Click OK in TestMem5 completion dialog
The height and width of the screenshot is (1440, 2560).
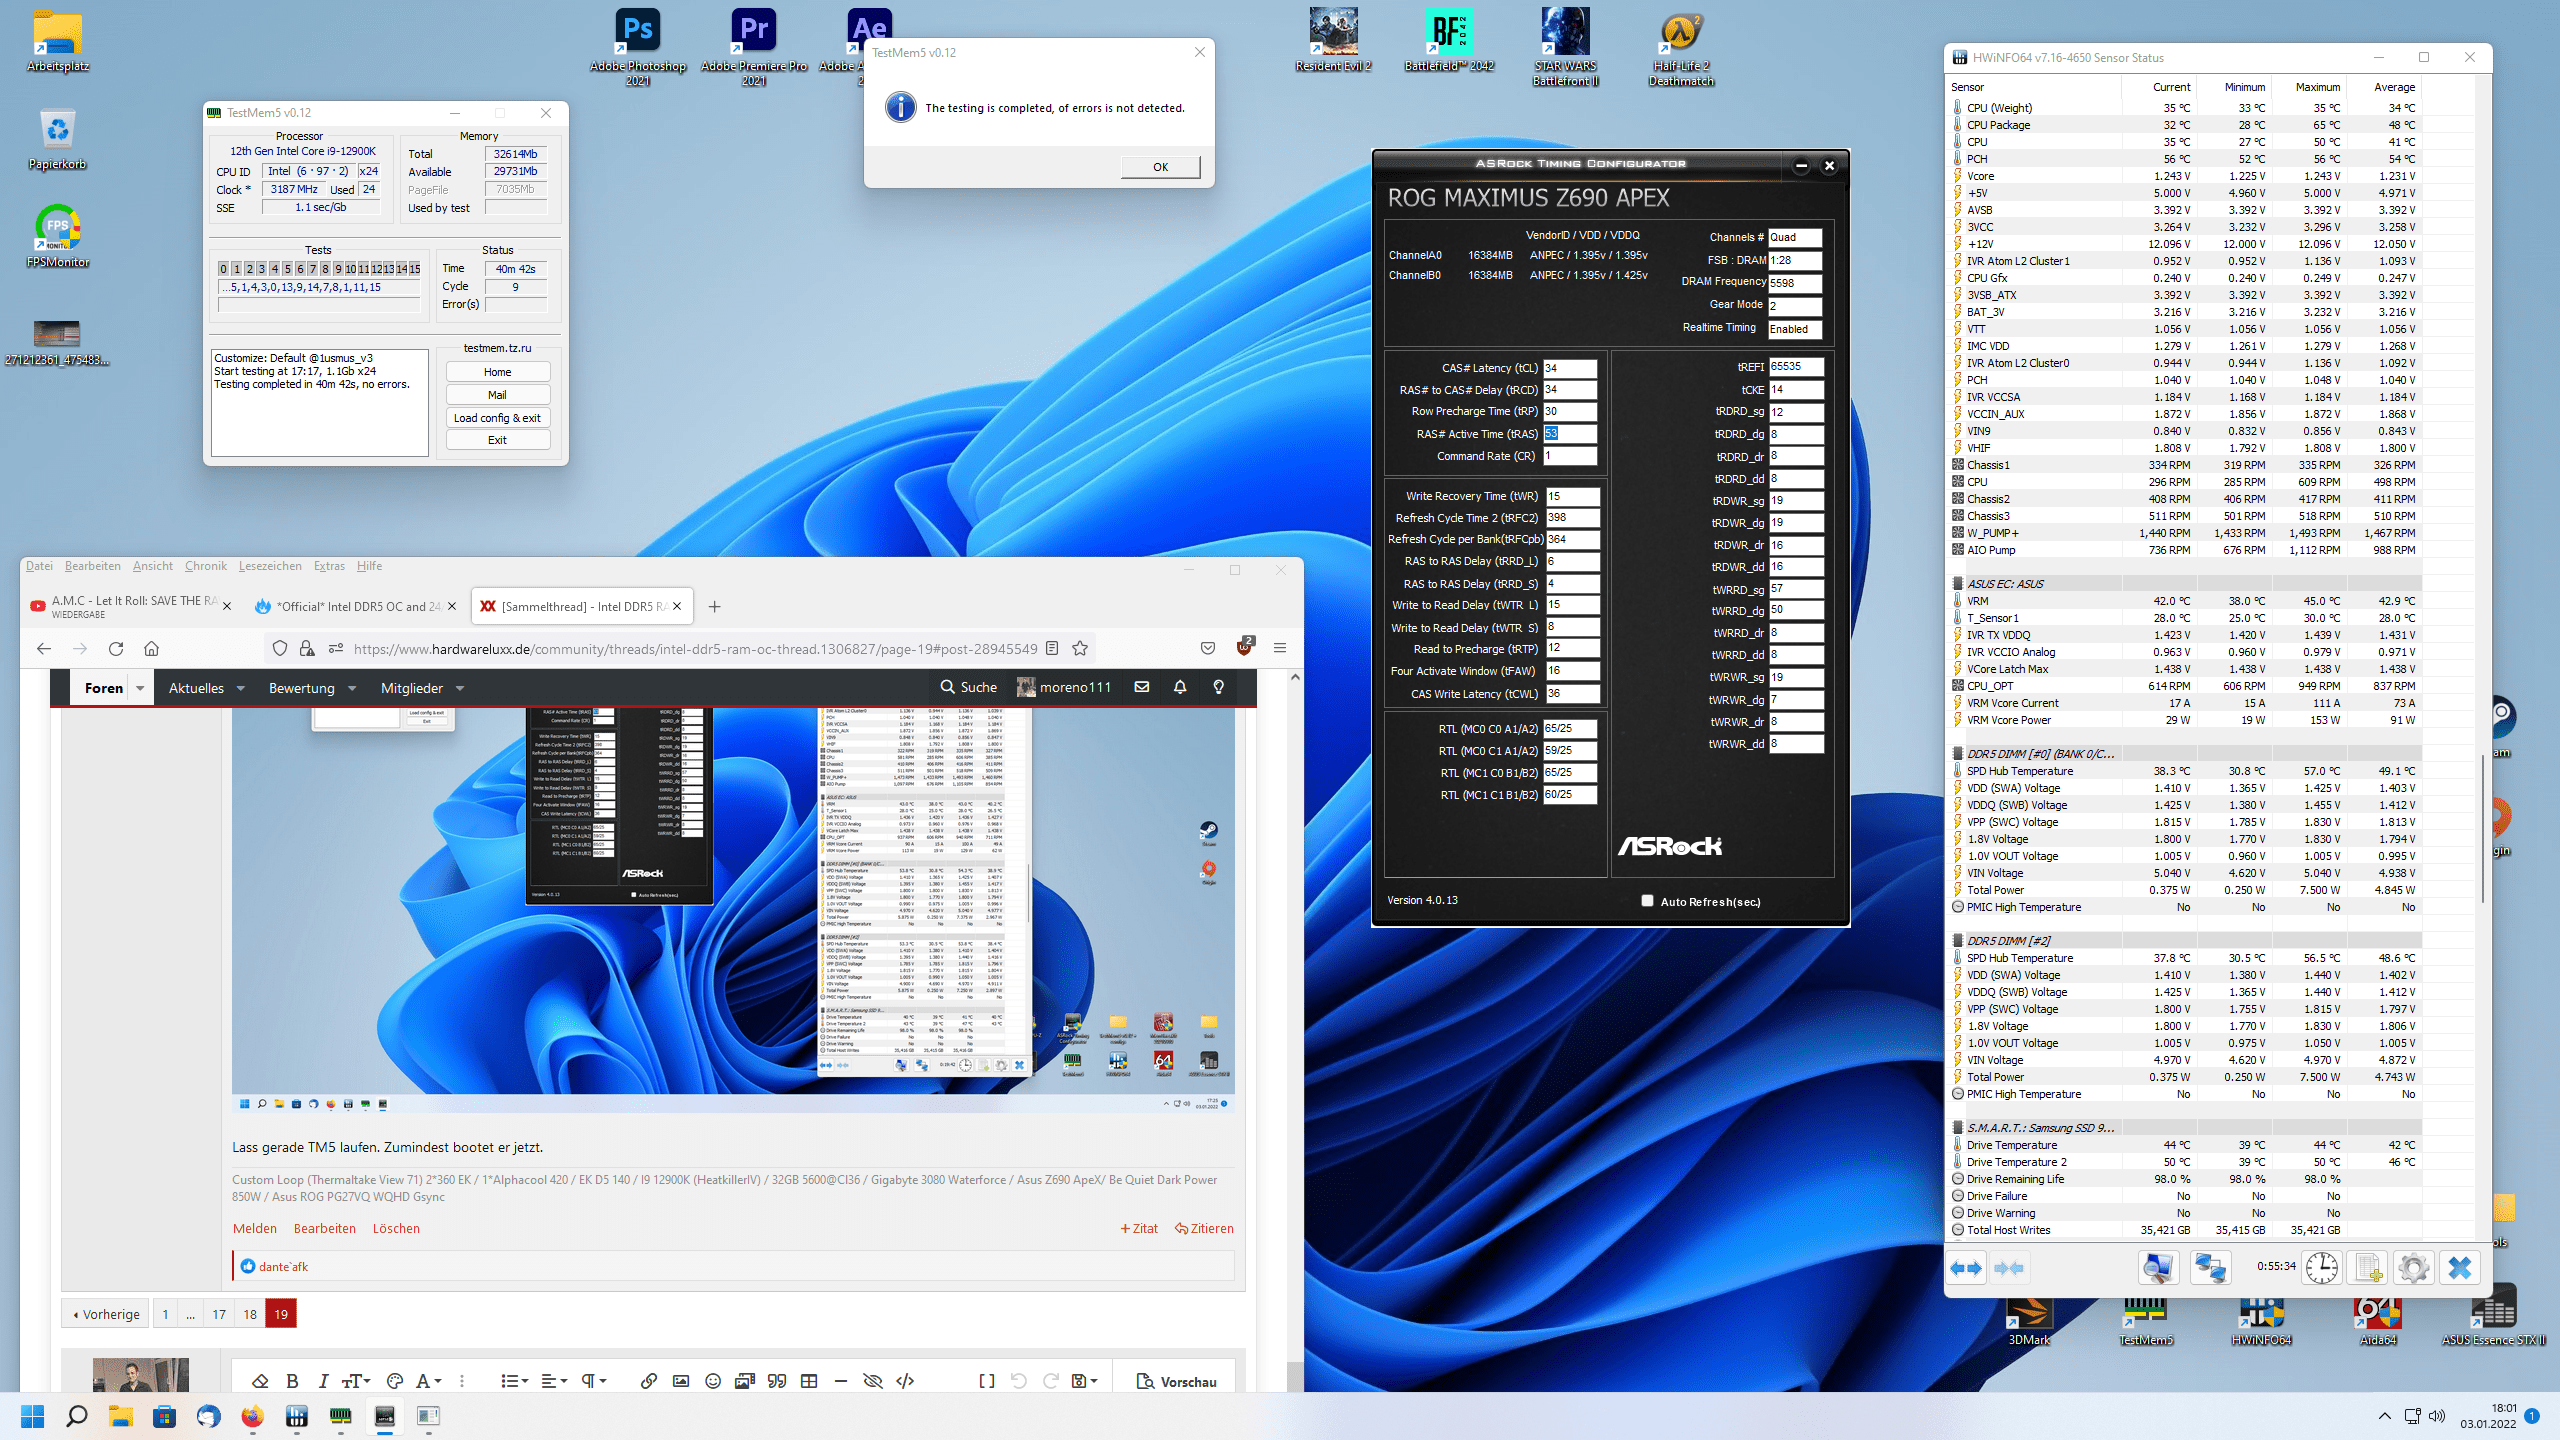(1160, 167)
